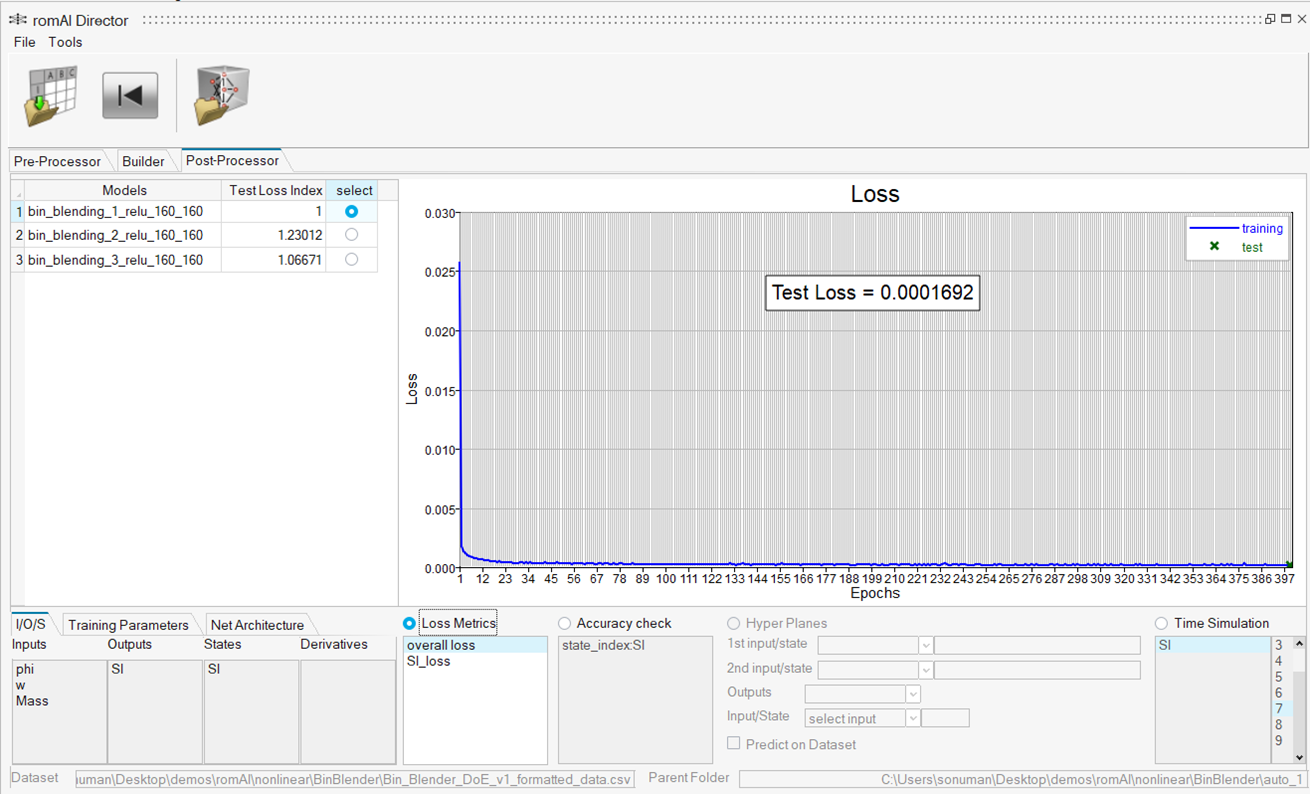Viewport: 1310px width, 794px height.
Task: Select model bin_blending_3_relu_160_160 radio button
Action: (x=351, y=260)
